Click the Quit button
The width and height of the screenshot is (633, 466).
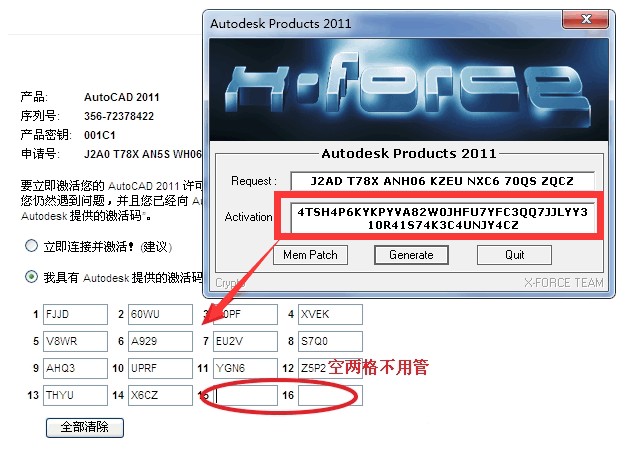pos(514,255)
